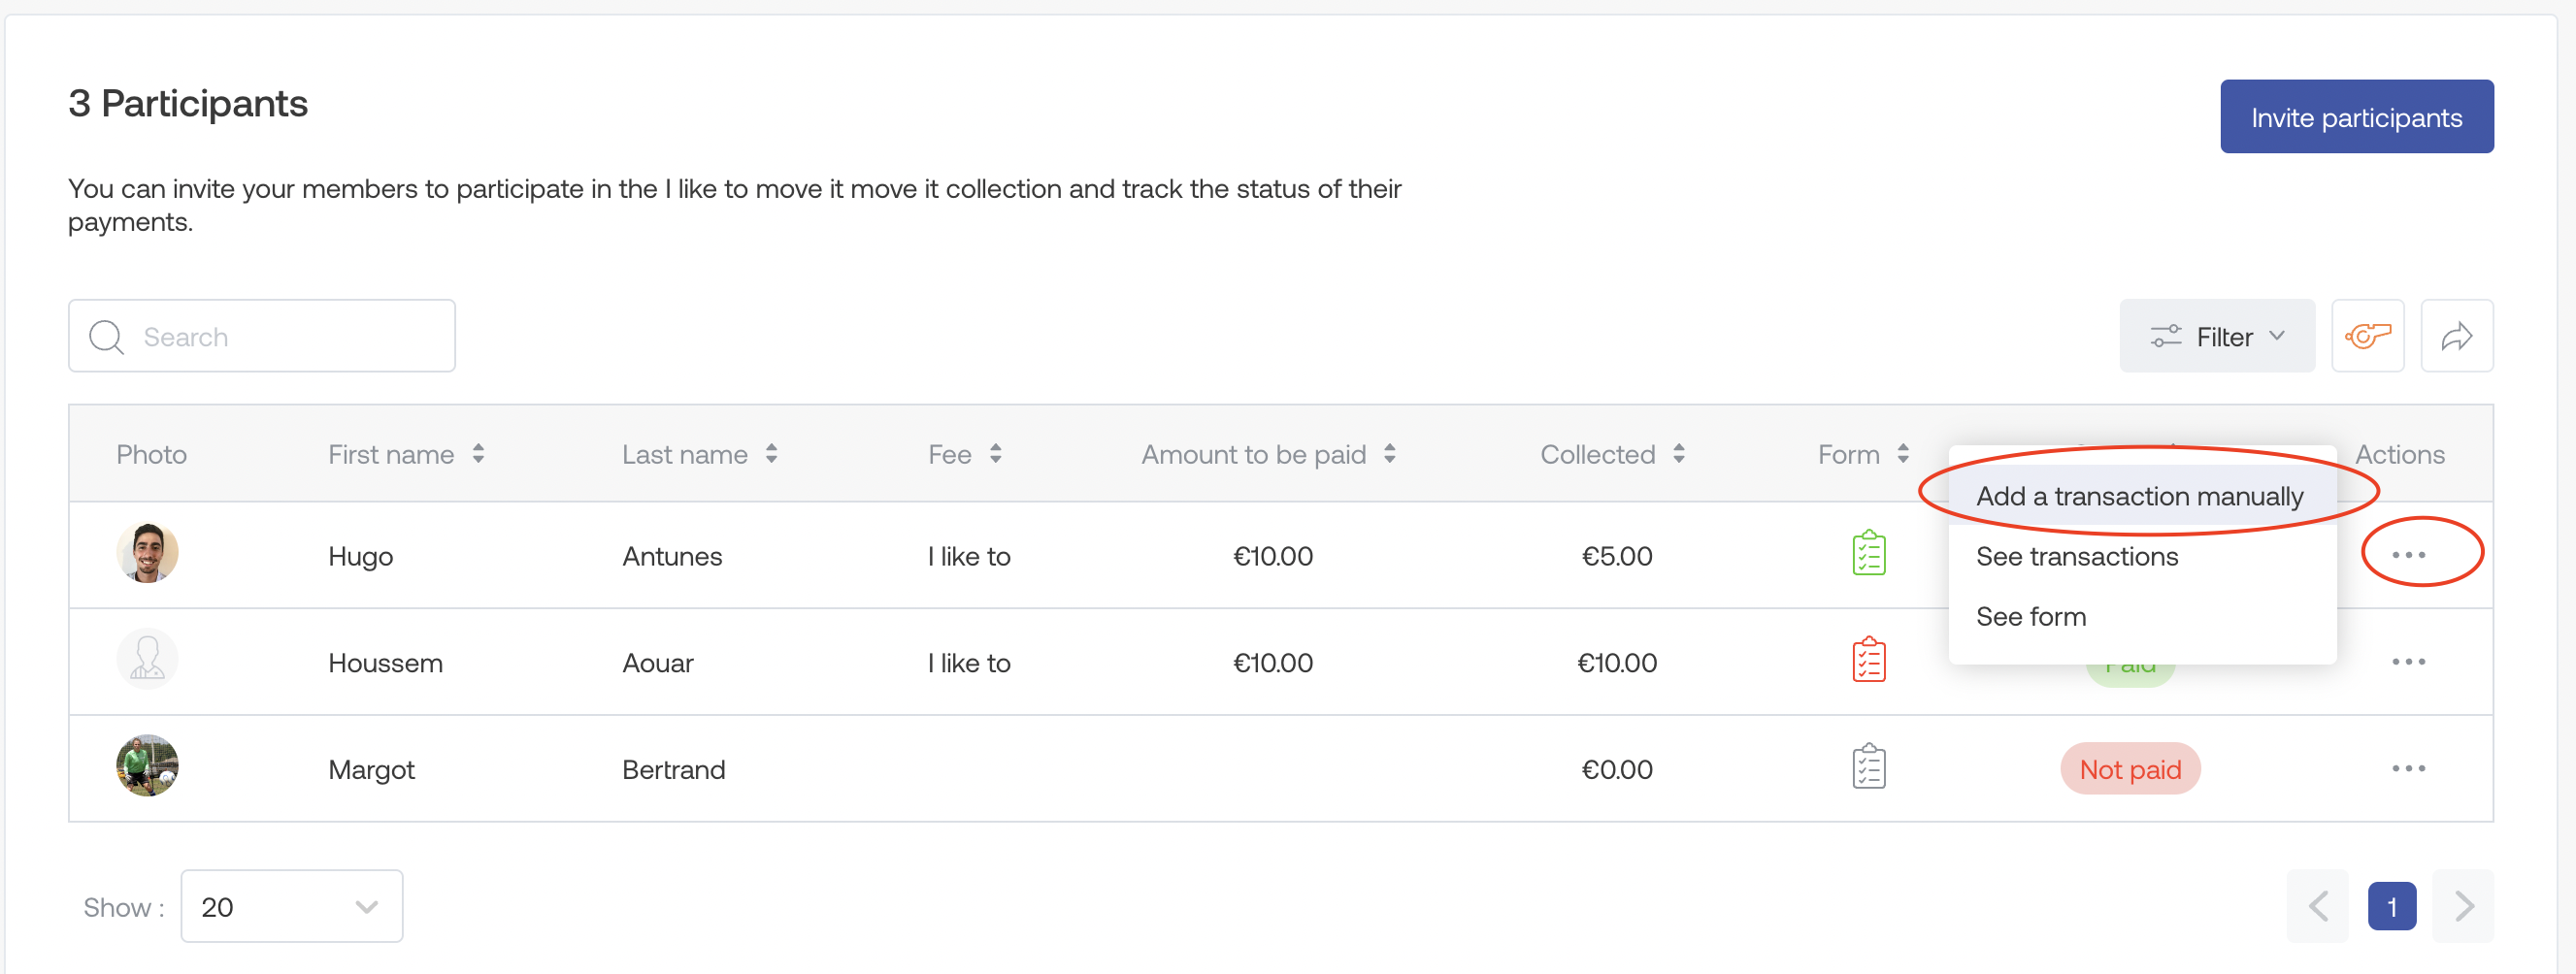Viewport: 2576px width, 974px height.
Task: Open Margot's grey form clipboard icon
Action: click(x=1868, y=768)
